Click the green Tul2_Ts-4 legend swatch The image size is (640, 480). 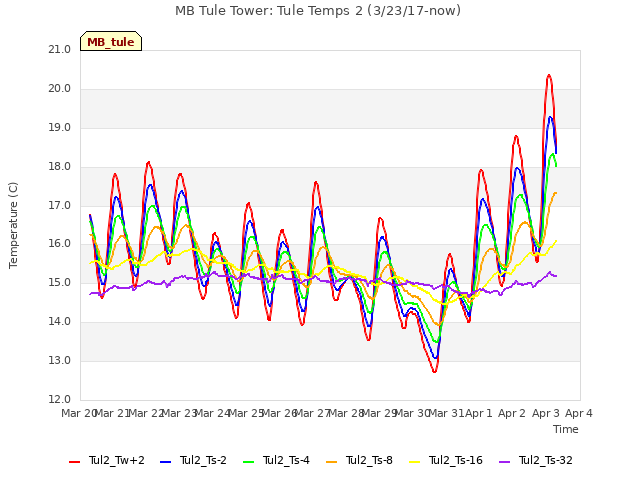click(x=248, y=462)
